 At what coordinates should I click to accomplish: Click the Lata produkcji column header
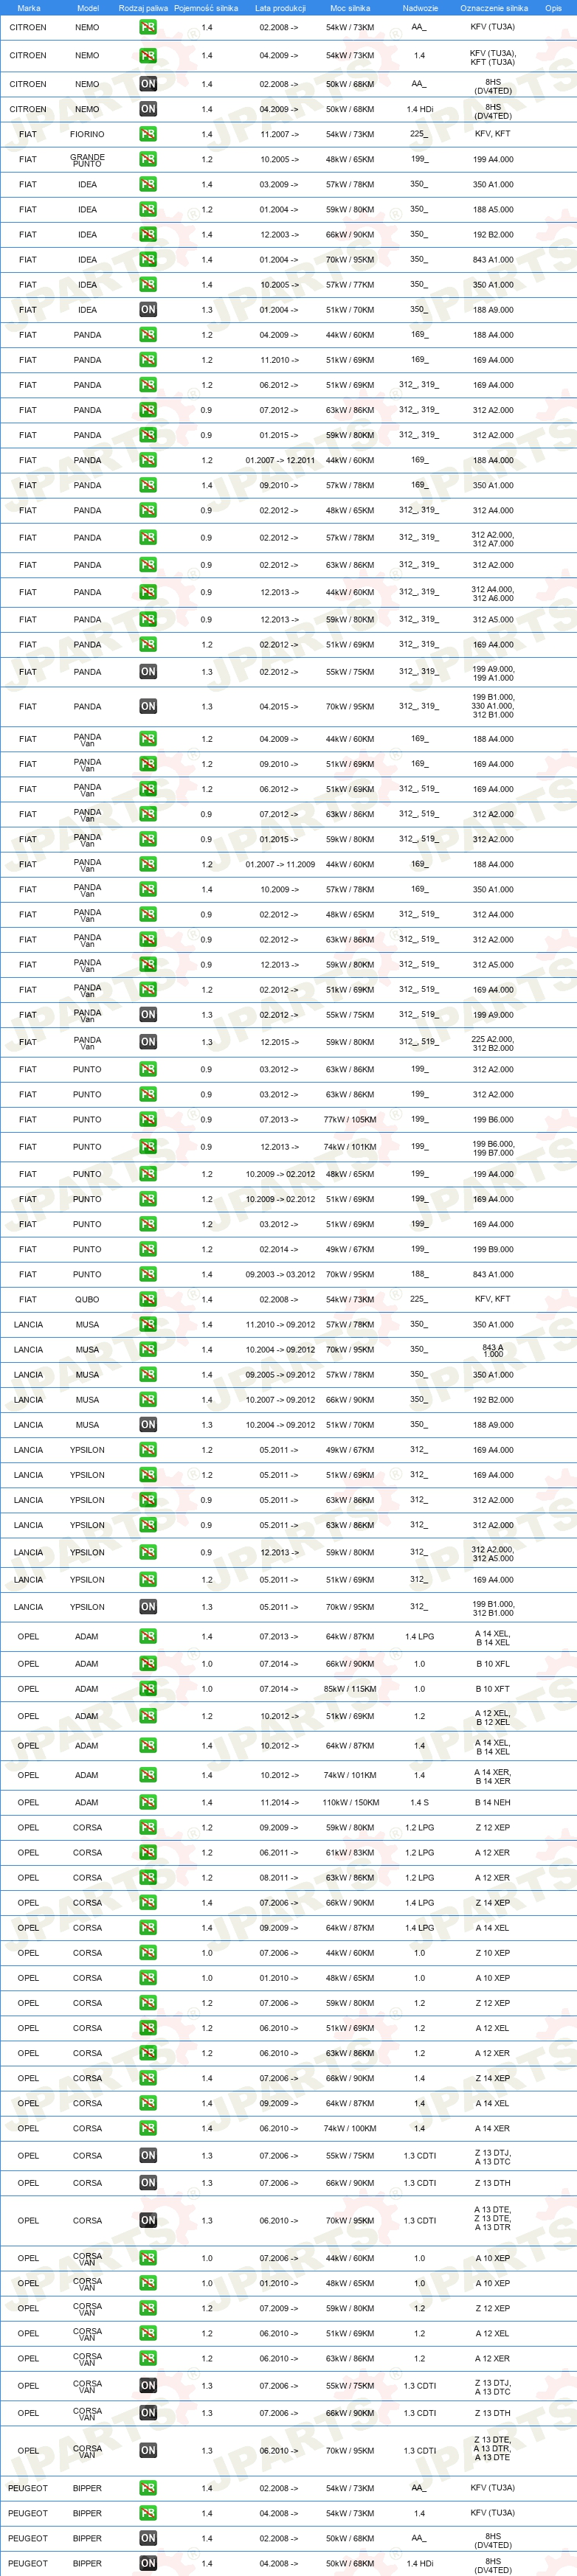pyautogui.click(x=280, y=8)
